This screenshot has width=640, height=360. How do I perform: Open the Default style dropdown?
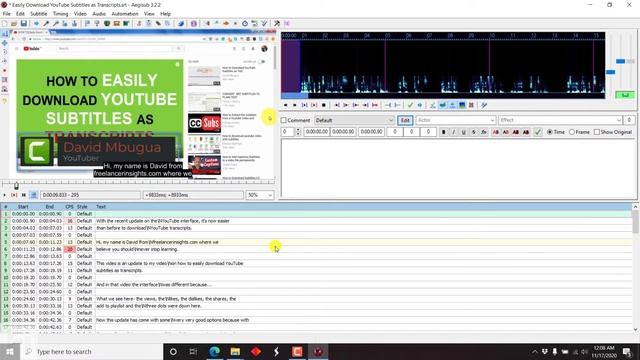(x=354, y=120)
